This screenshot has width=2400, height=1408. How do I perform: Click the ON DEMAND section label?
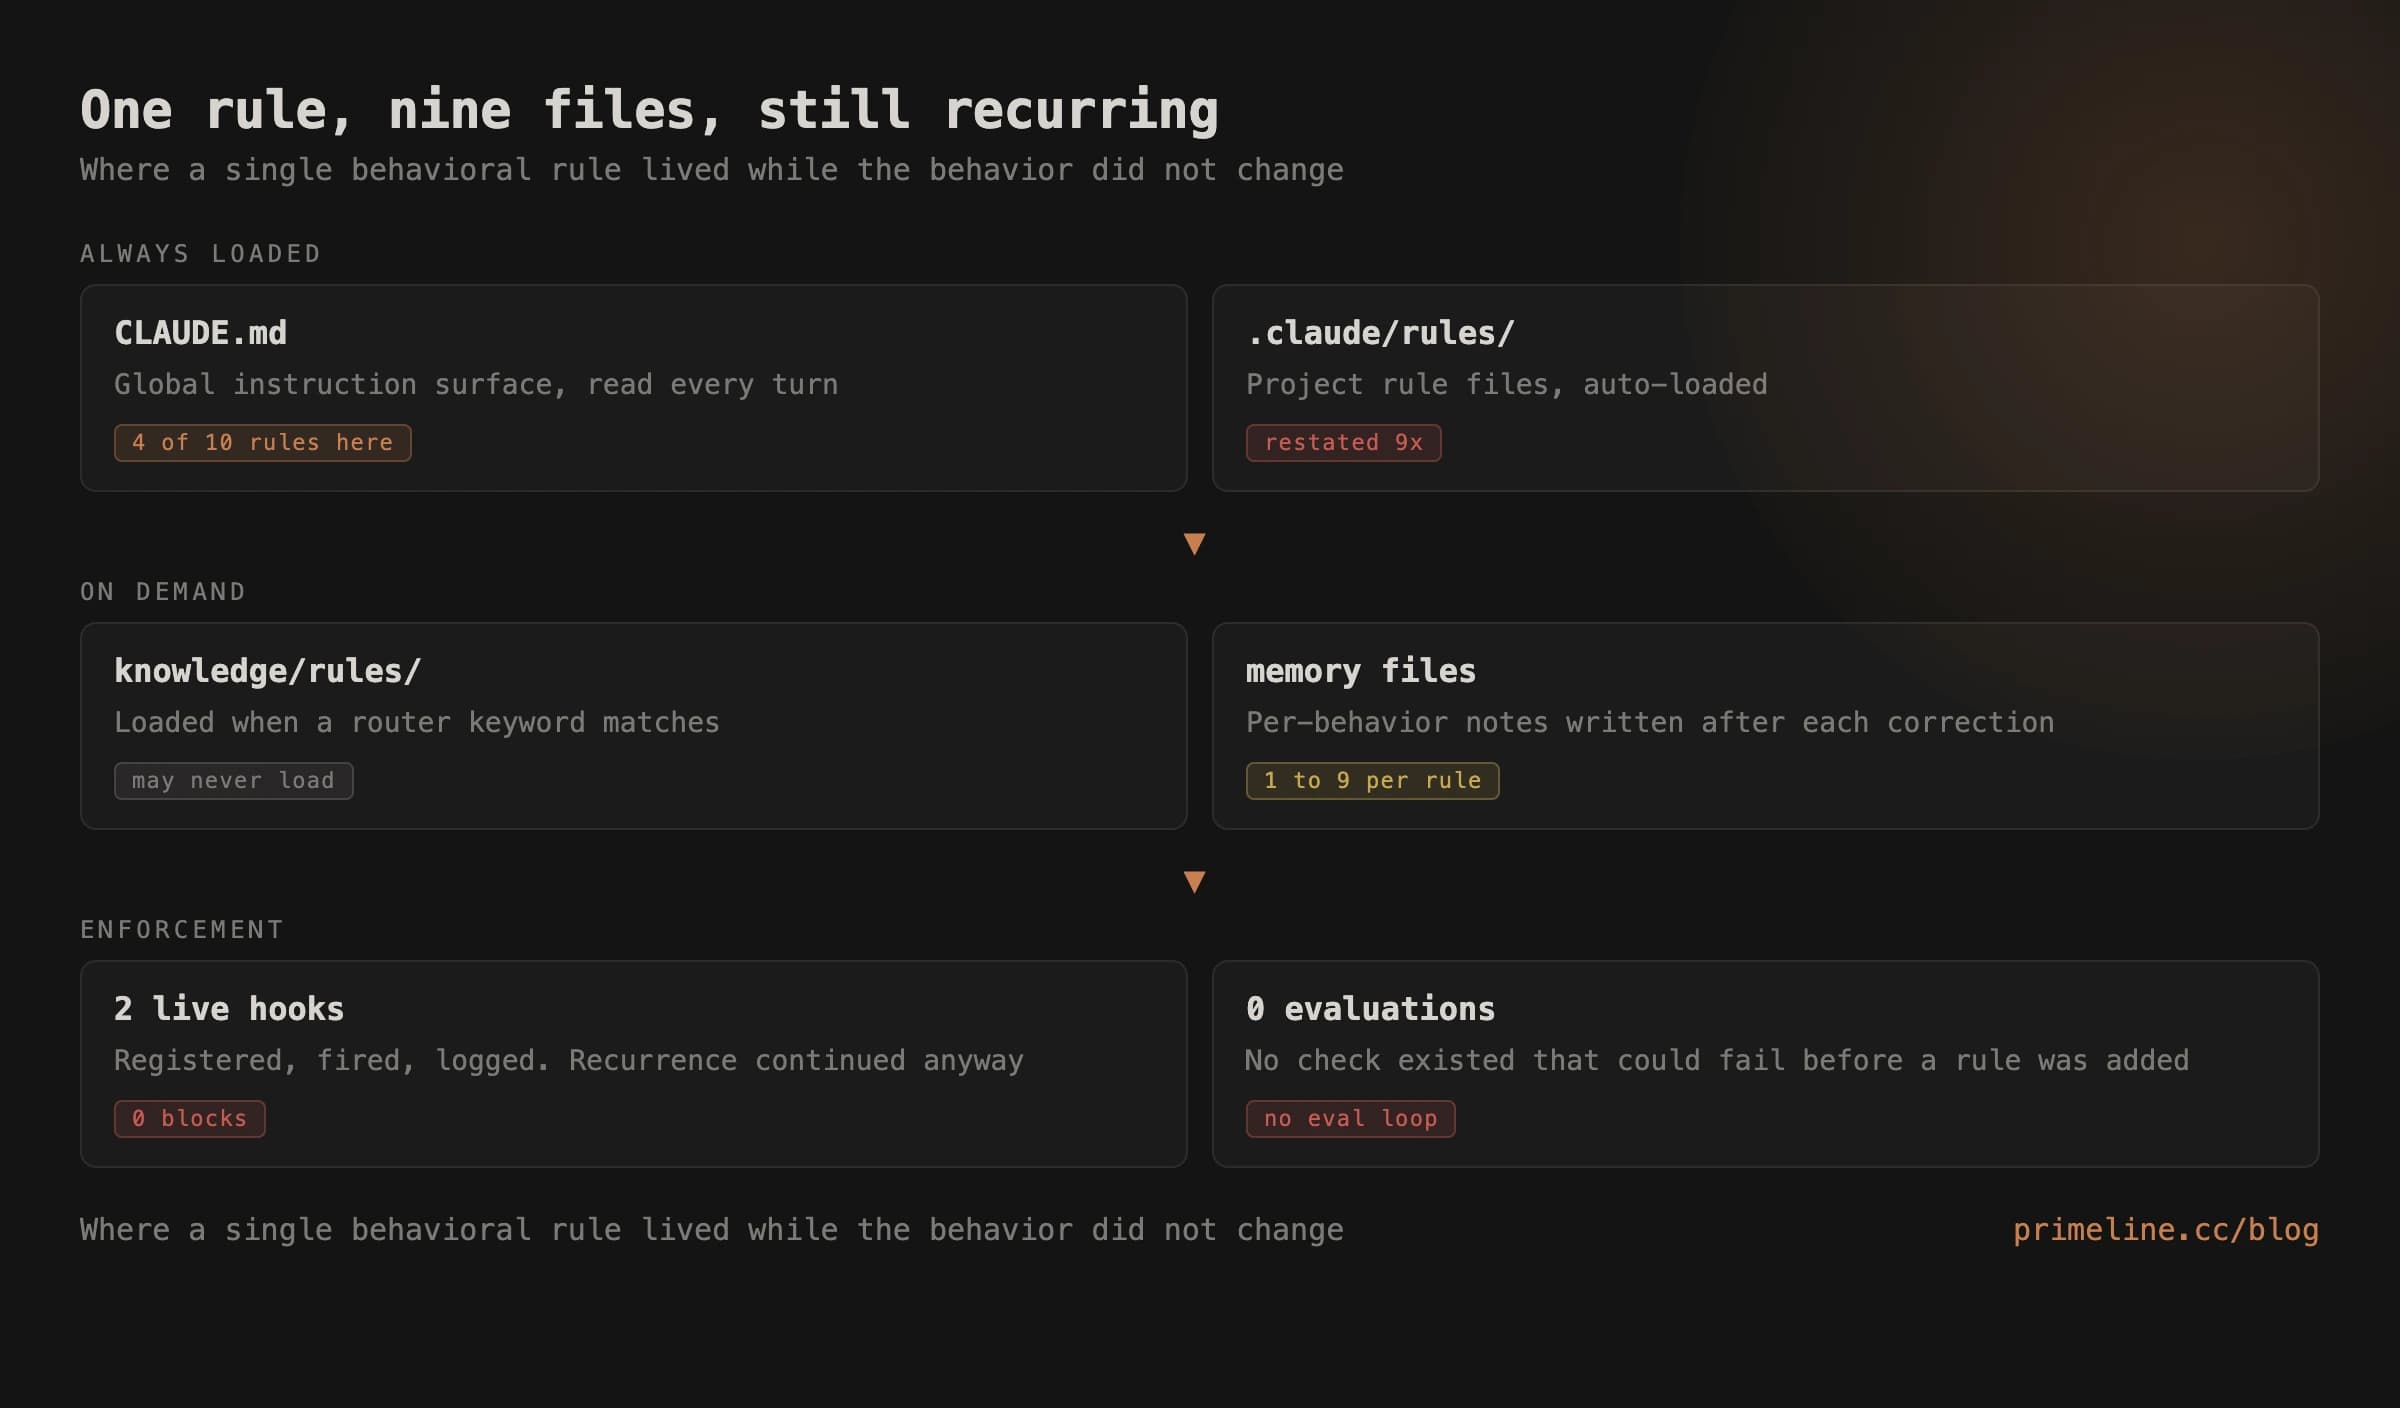click(163, 592)
